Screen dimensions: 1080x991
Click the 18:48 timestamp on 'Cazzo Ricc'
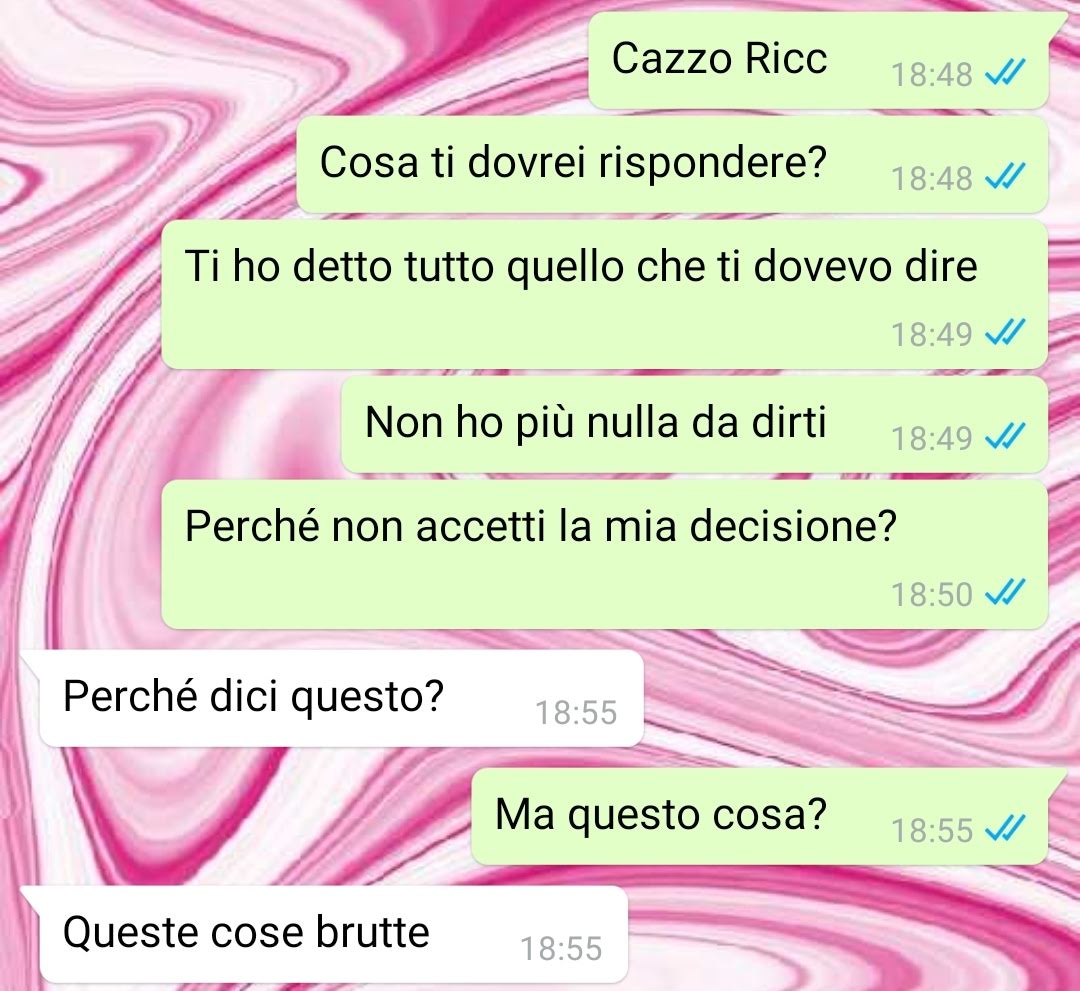(x=932, y=74)
